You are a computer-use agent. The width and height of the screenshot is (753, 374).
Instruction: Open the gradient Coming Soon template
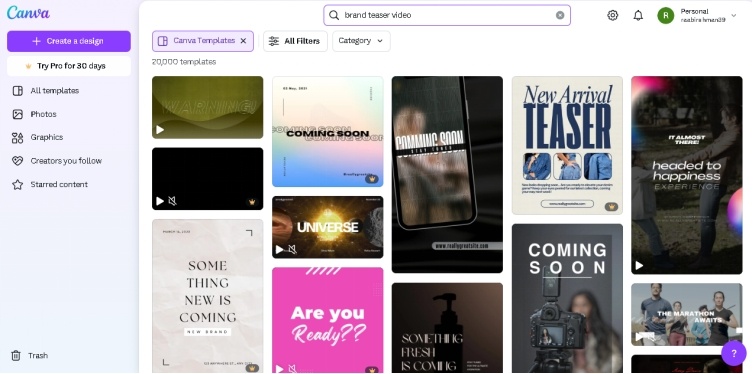[328, 132]
